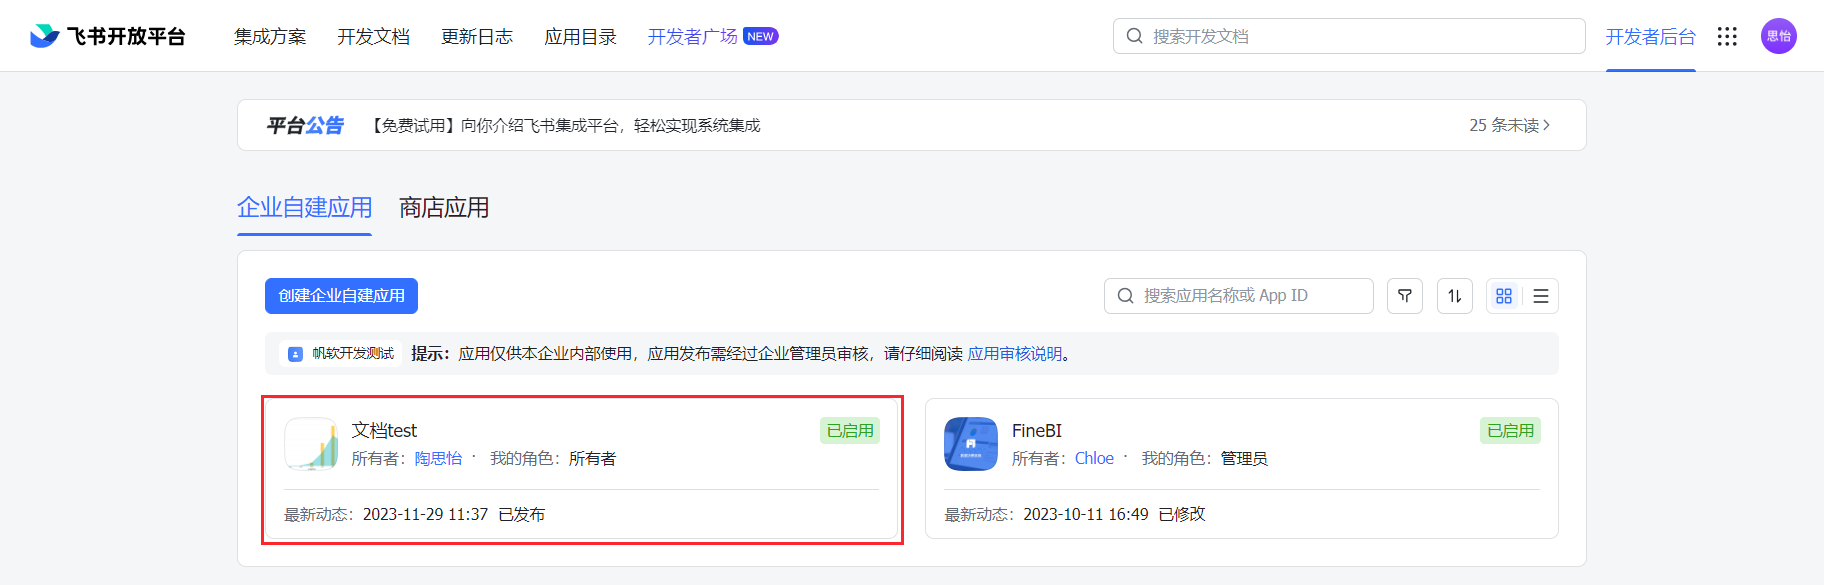Click the magnifier icon in docs search

(x=1134, y=36)
